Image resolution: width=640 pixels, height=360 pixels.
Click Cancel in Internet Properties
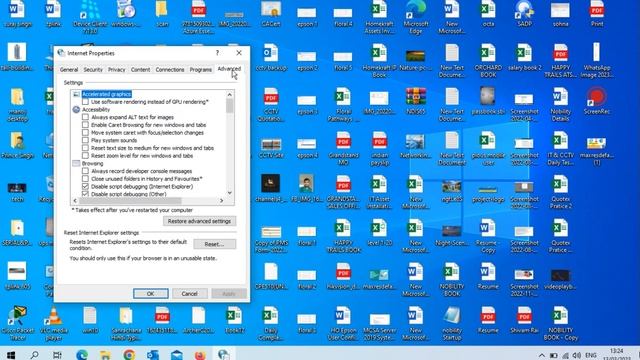point(189,293)
